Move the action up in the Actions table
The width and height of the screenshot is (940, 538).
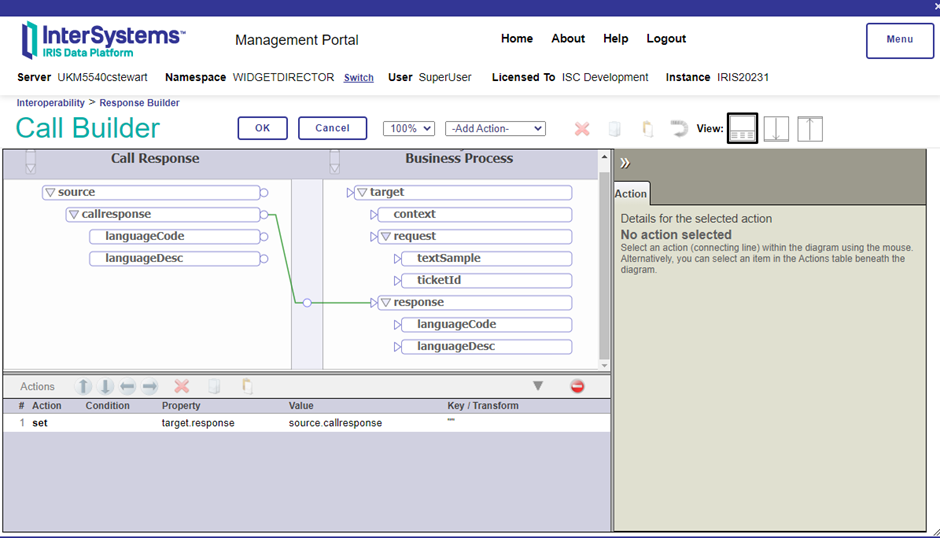click(84, 386)
